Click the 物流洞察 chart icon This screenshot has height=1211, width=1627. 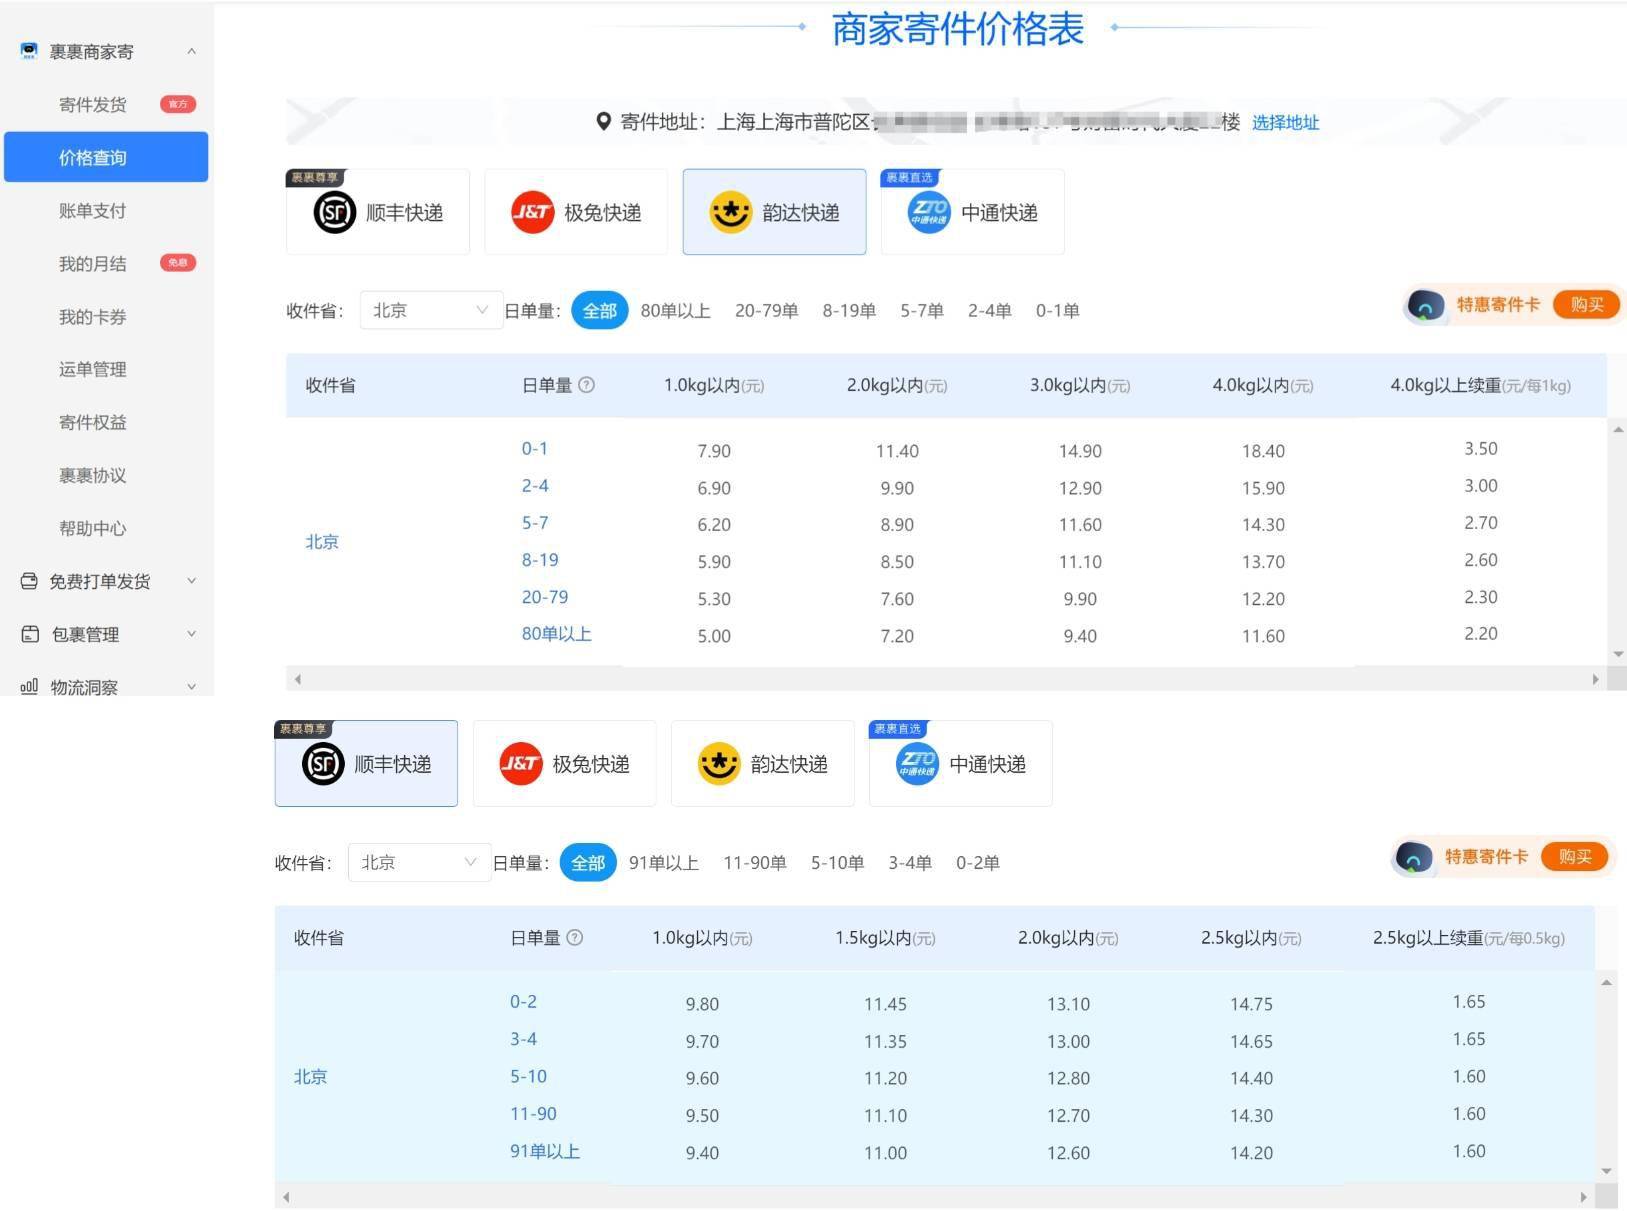click(x=29, y=686)
